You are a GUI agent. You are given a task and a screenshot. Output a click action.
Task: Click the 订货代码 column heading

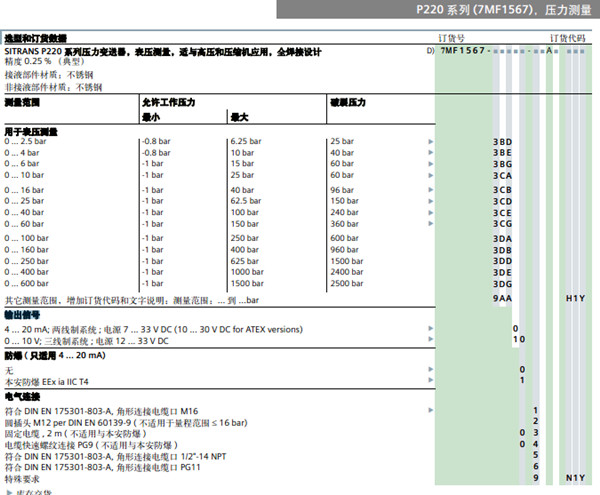tap(567, 38)
